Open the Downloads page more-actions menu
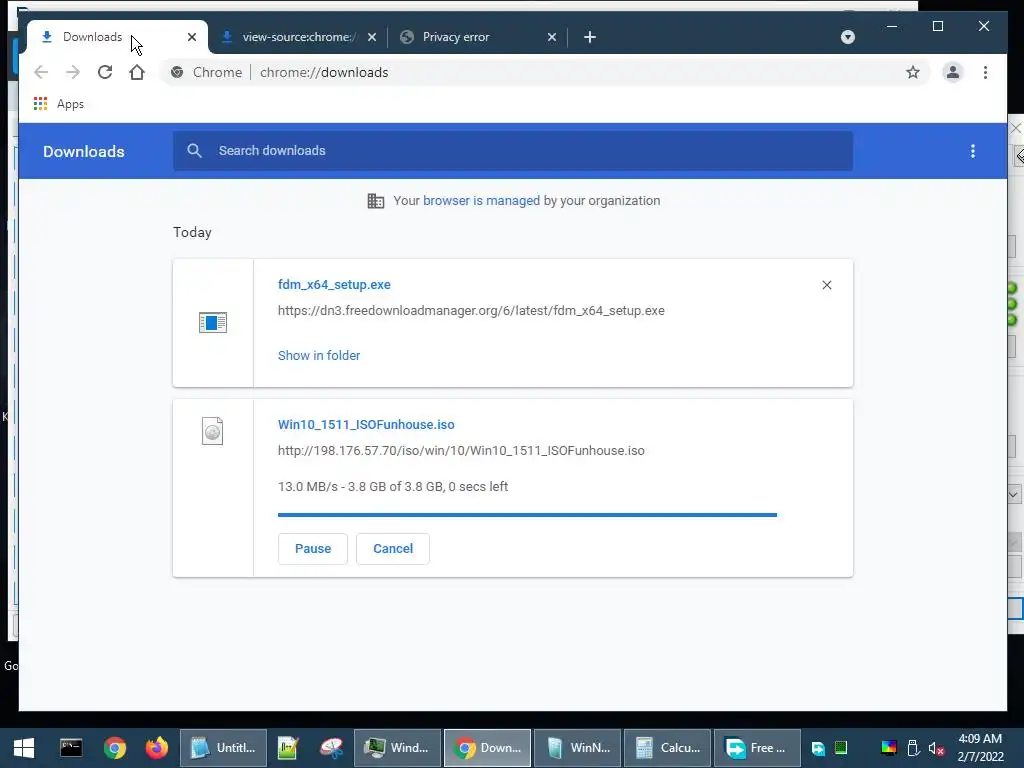Viewport: 1024px width, 768px height. (972, 152)
